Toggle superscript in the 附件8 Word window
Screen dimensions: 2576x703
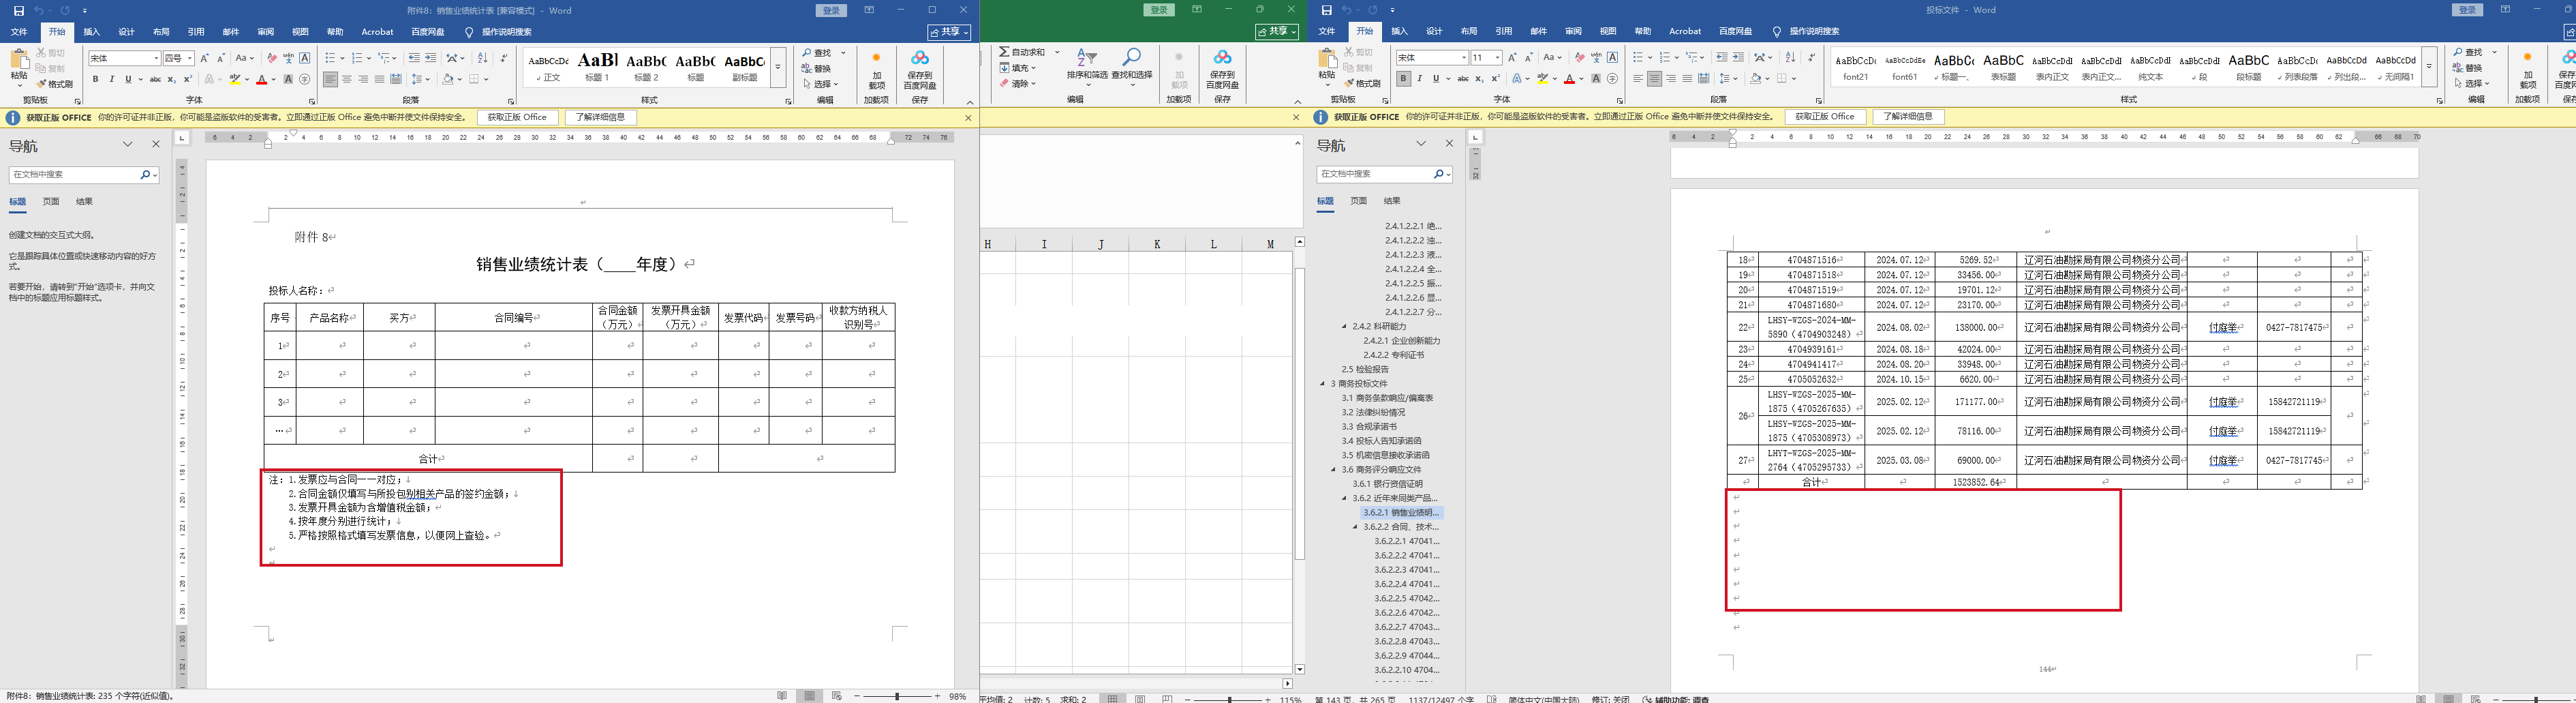[x=188, y=79]
